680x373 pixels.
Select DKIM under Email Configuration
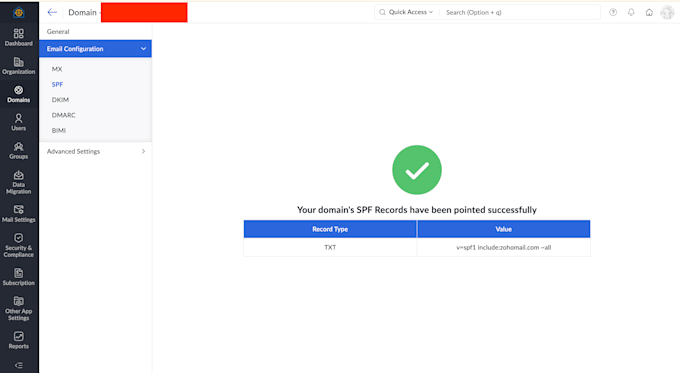[x=60, y=100]
